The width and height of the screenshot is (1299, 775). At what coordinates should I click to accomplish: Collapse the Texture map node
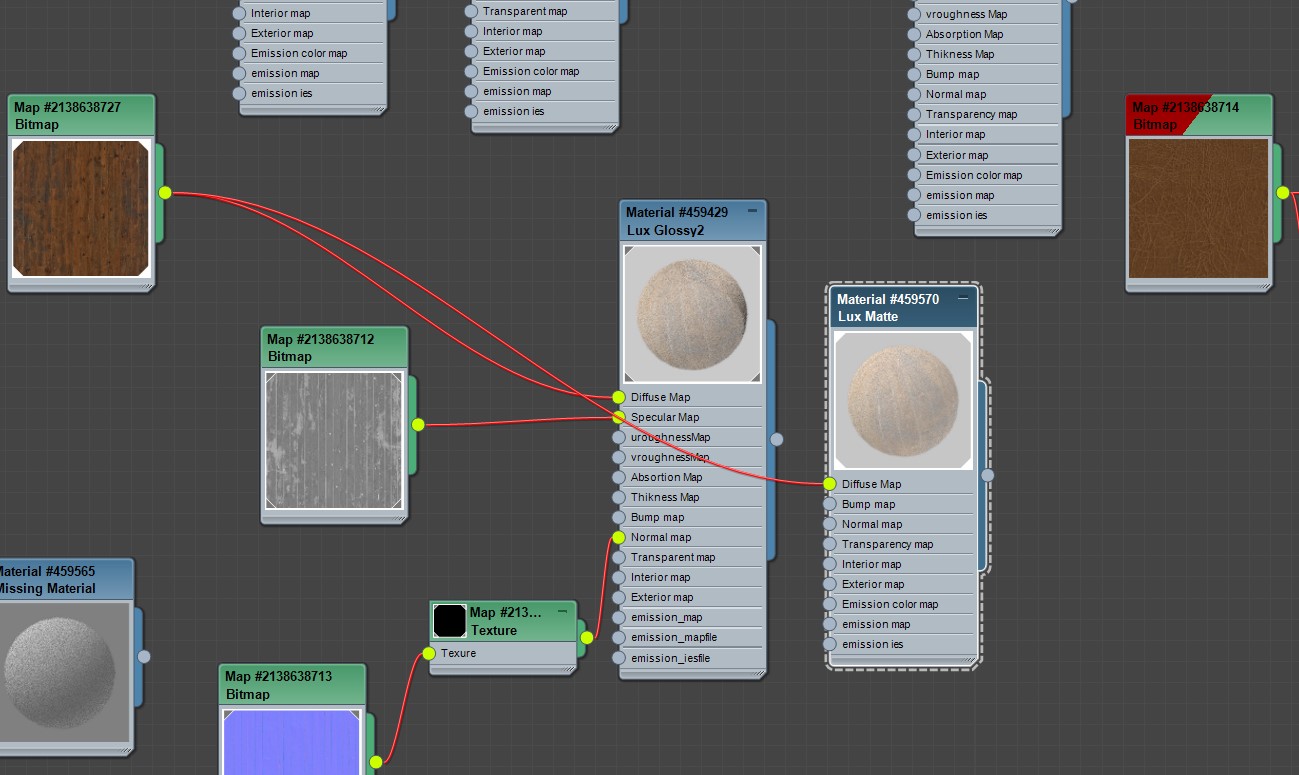562,612
